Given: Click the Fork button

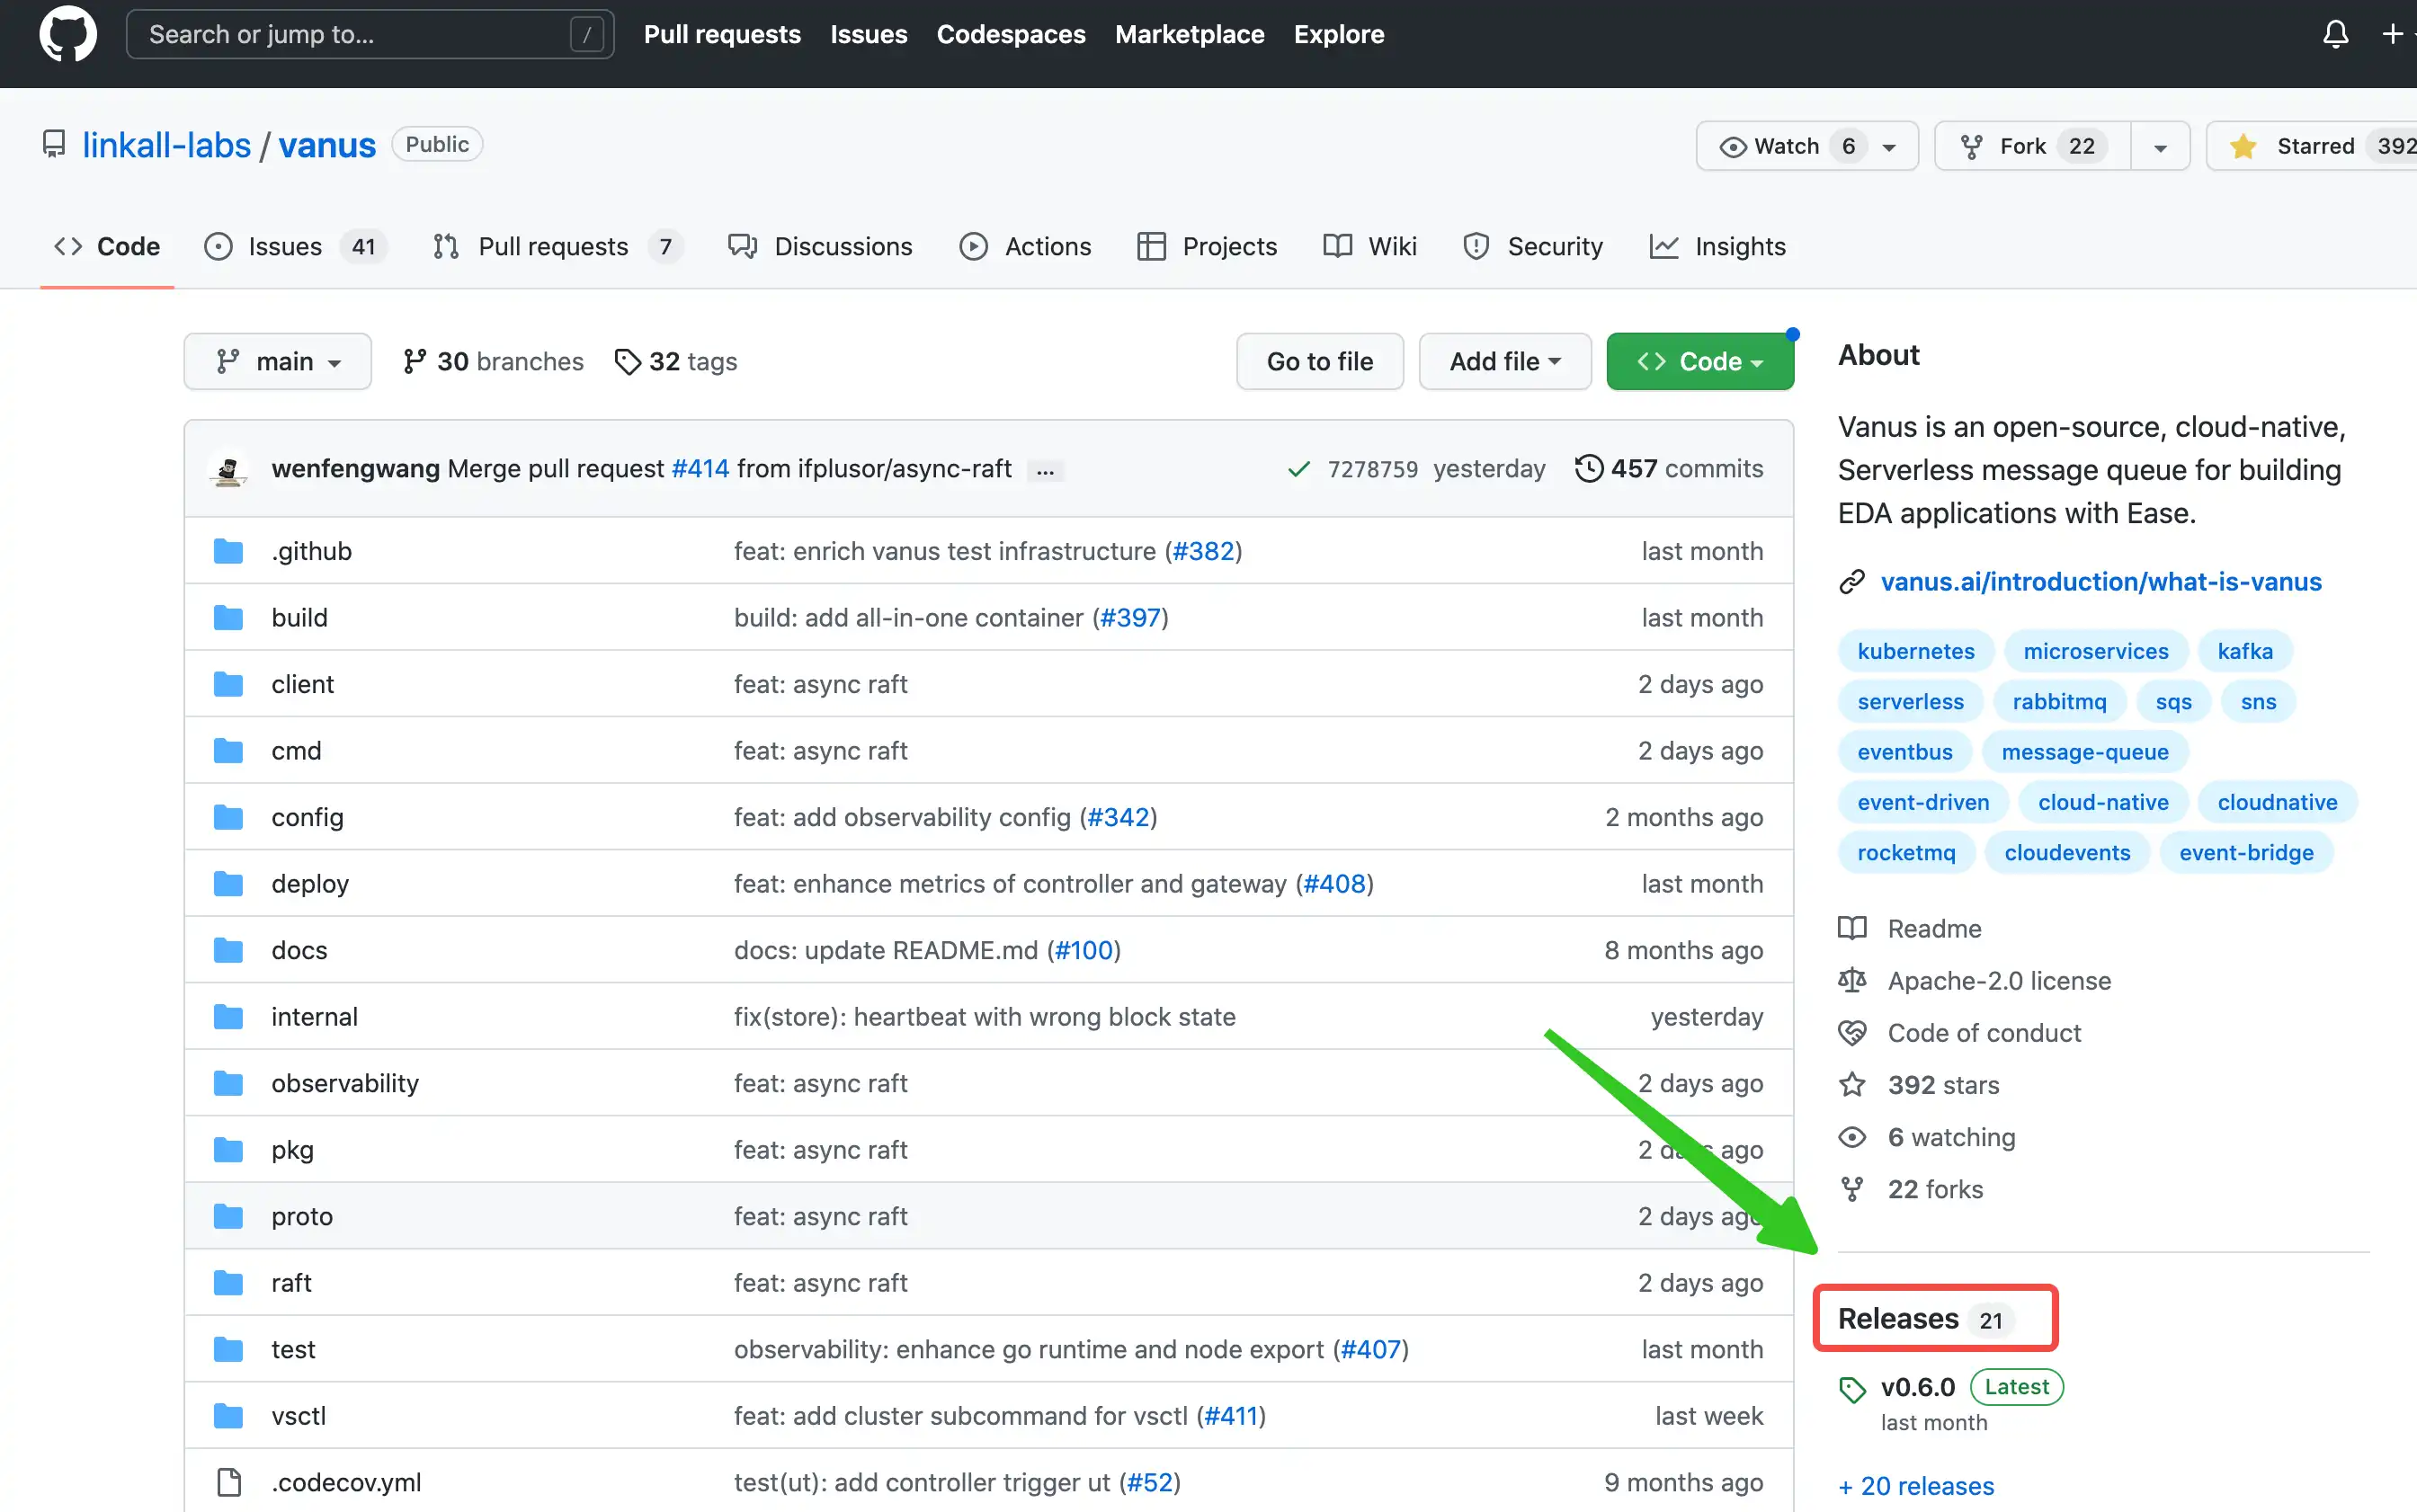Looking at the screenshot, I should 2033,146.
